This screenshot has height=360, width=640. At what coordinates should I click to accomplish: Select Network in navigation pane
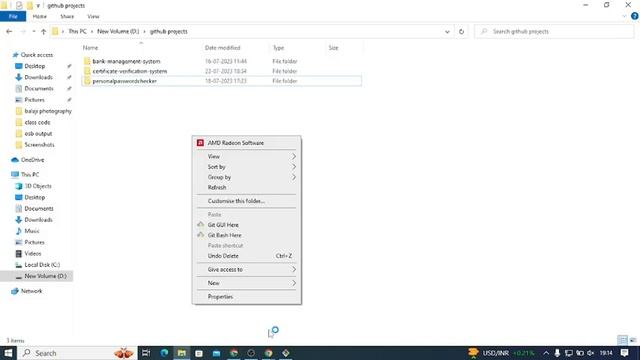coord(31,291)
